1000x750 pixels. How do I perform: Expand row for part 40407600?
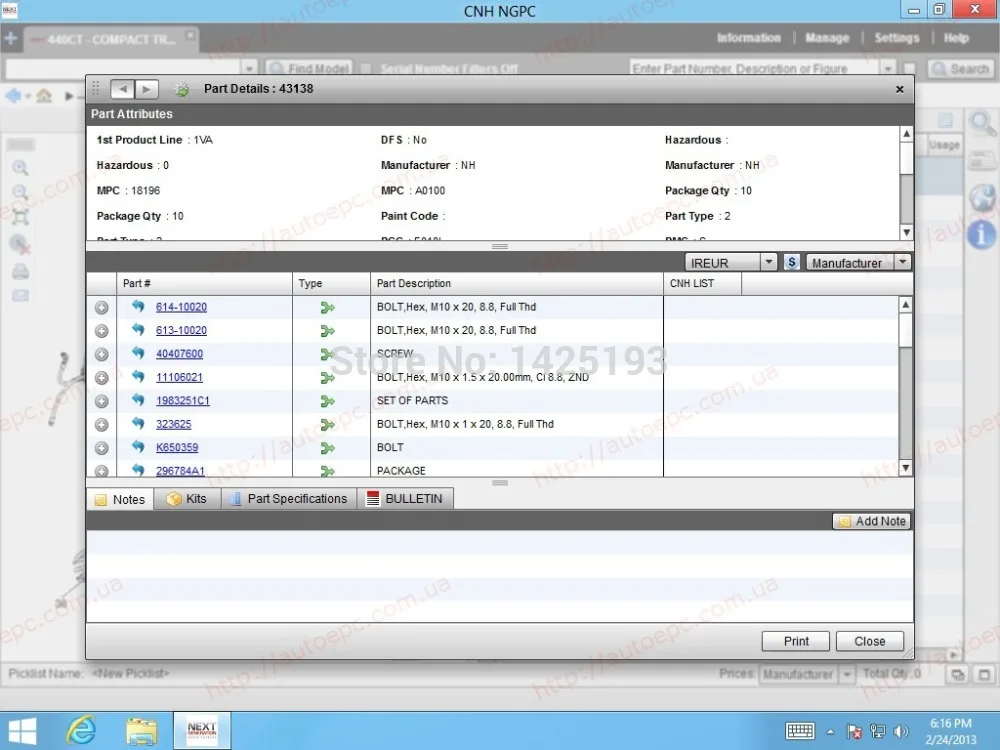101,355
